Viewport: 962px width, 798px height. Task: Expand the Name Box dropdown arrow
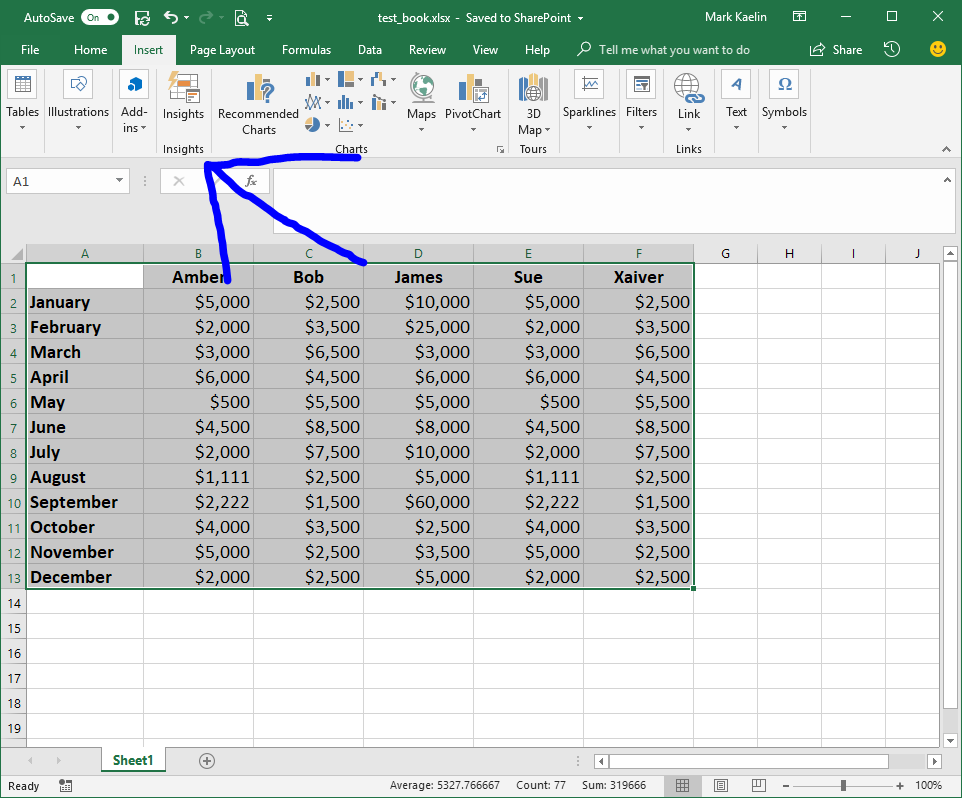point(120,181)
